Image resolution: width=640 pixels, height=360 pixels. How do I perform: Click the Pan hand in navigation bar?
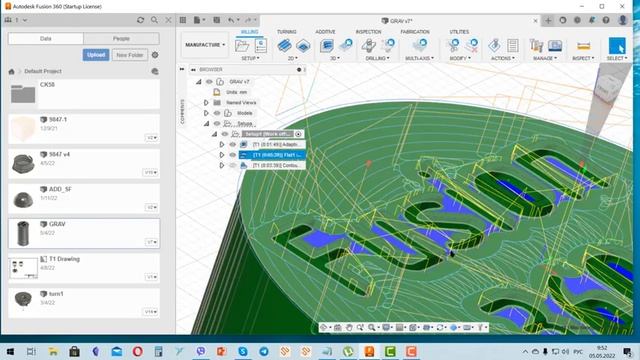pyautogui.click(x=349, y=327)
